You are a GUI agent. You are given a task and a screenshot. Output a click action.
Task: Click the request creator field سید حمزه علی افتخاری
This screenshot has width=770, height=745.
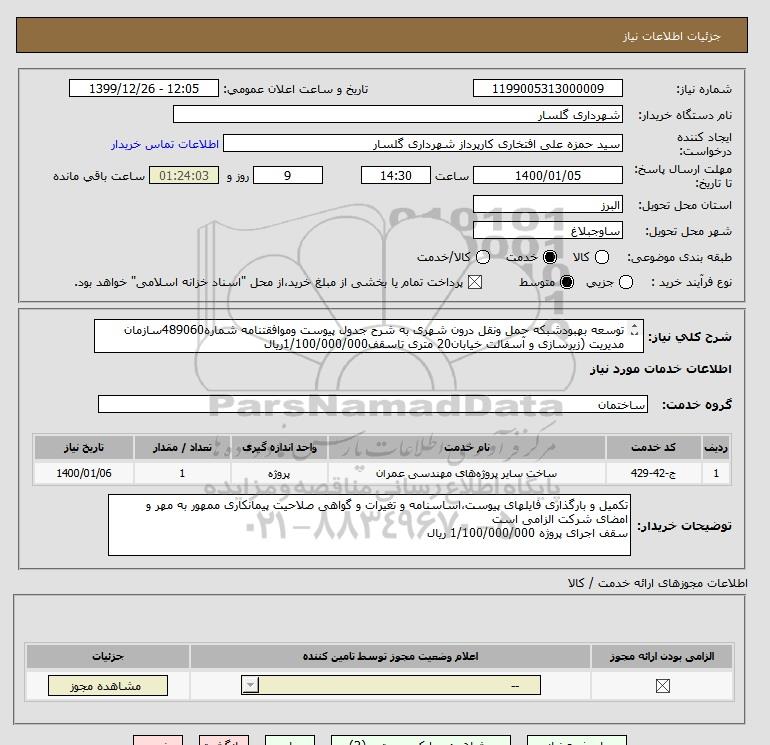point(423,143)
